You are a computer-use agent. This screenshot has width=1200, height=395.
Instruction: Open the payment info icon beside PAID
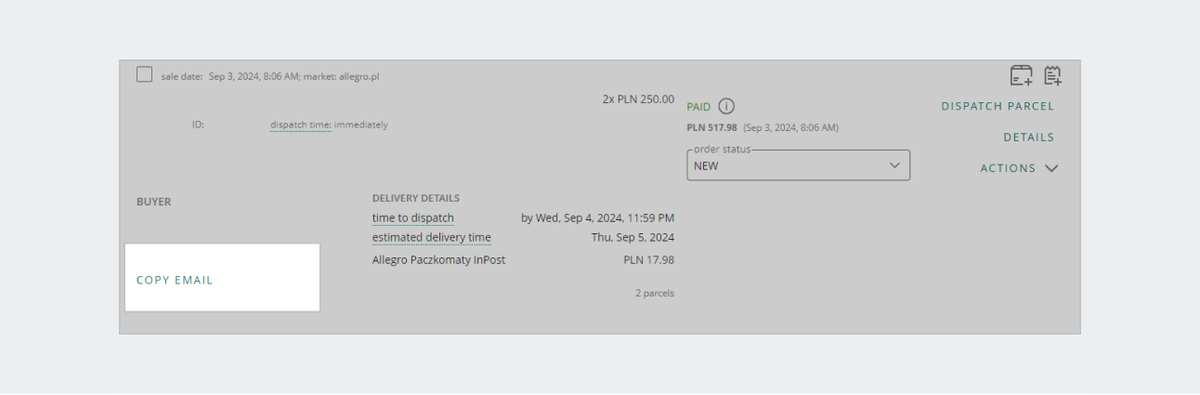click(727, 106)
